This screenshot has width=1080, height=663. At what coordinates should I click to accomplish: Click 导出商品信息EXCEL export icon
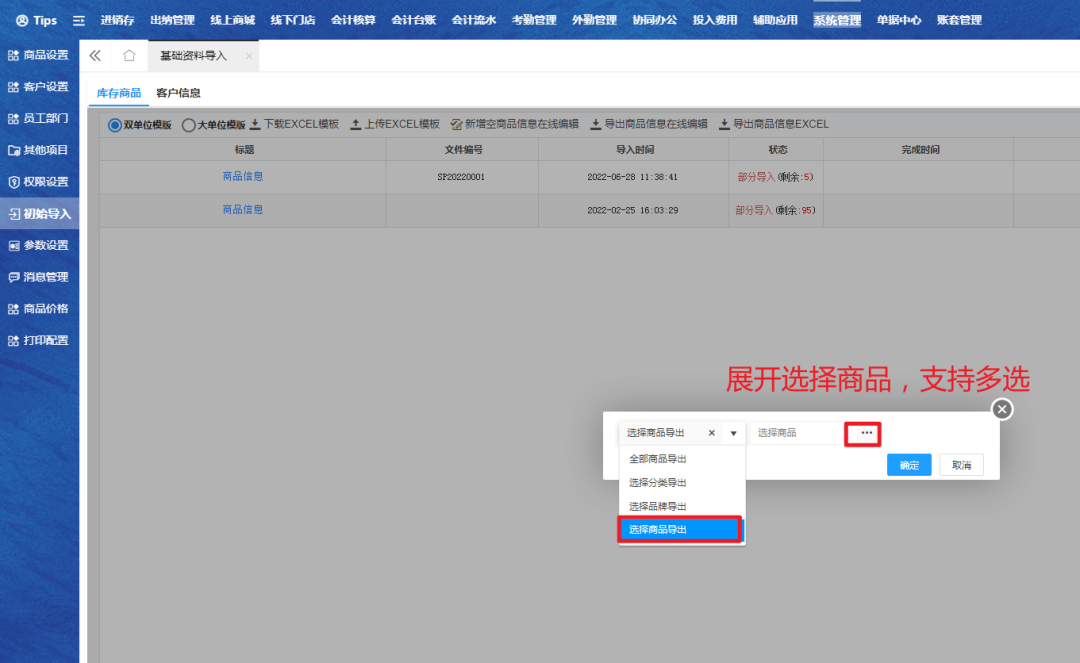pos(724,125)
